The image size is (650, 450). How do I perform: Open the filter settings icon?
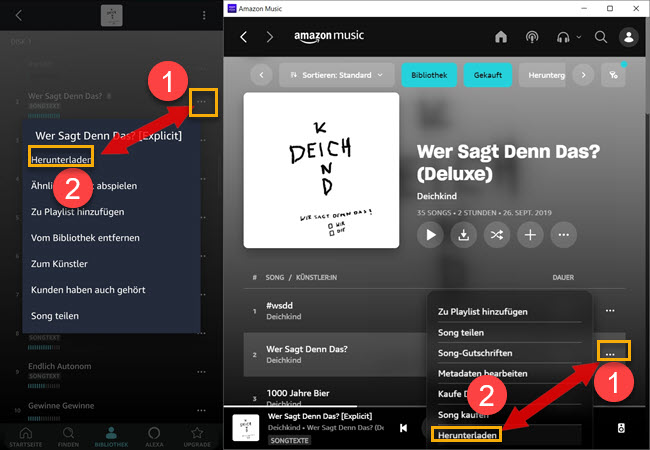tap(614, 75)
